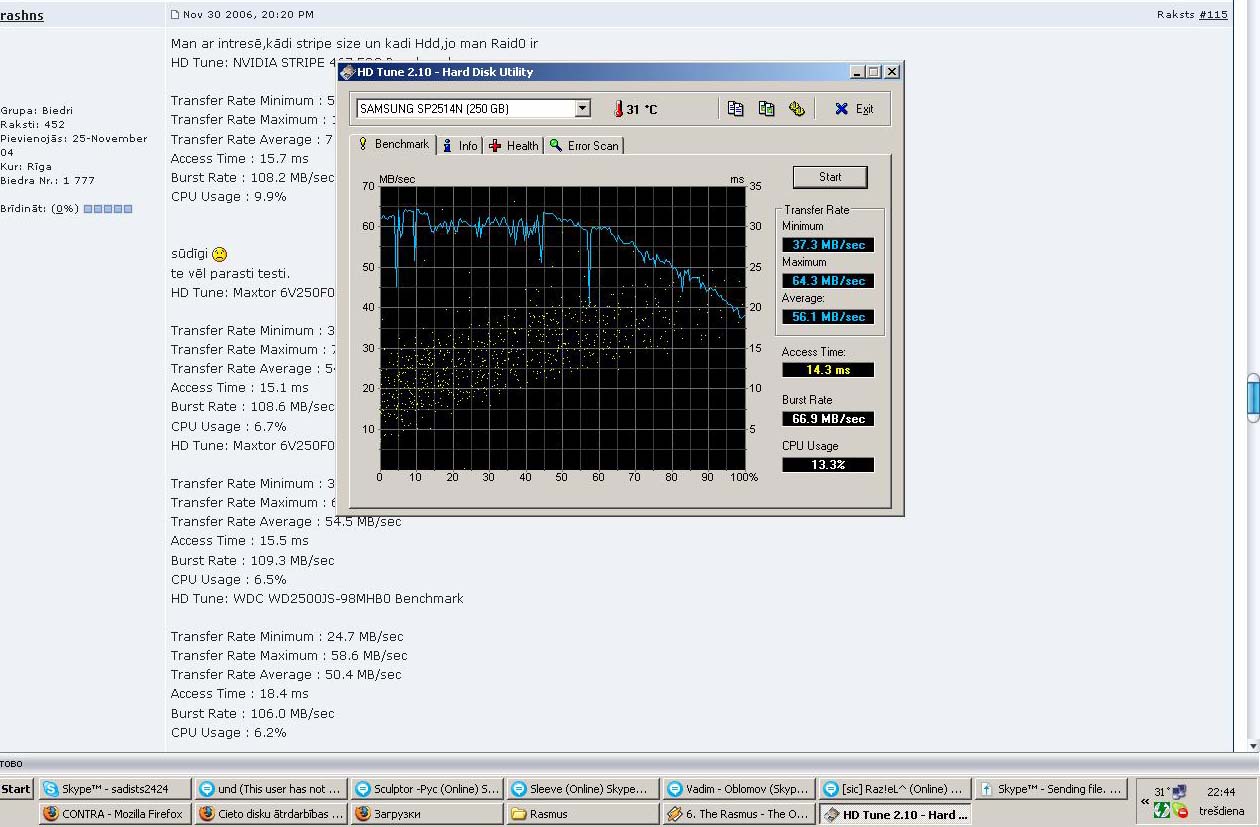
Task: Click the 31 °C temperature reading
Action: [x=642, y=110]
